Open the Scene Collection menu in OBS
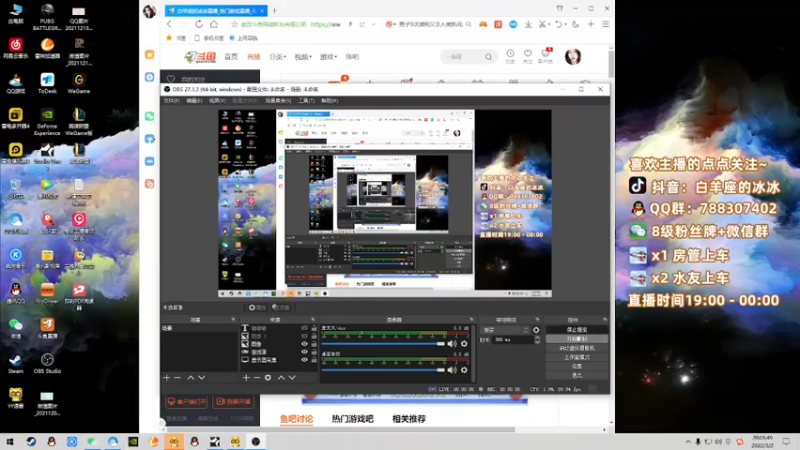This screenshot has width=800, height=450. coord(278,101)
